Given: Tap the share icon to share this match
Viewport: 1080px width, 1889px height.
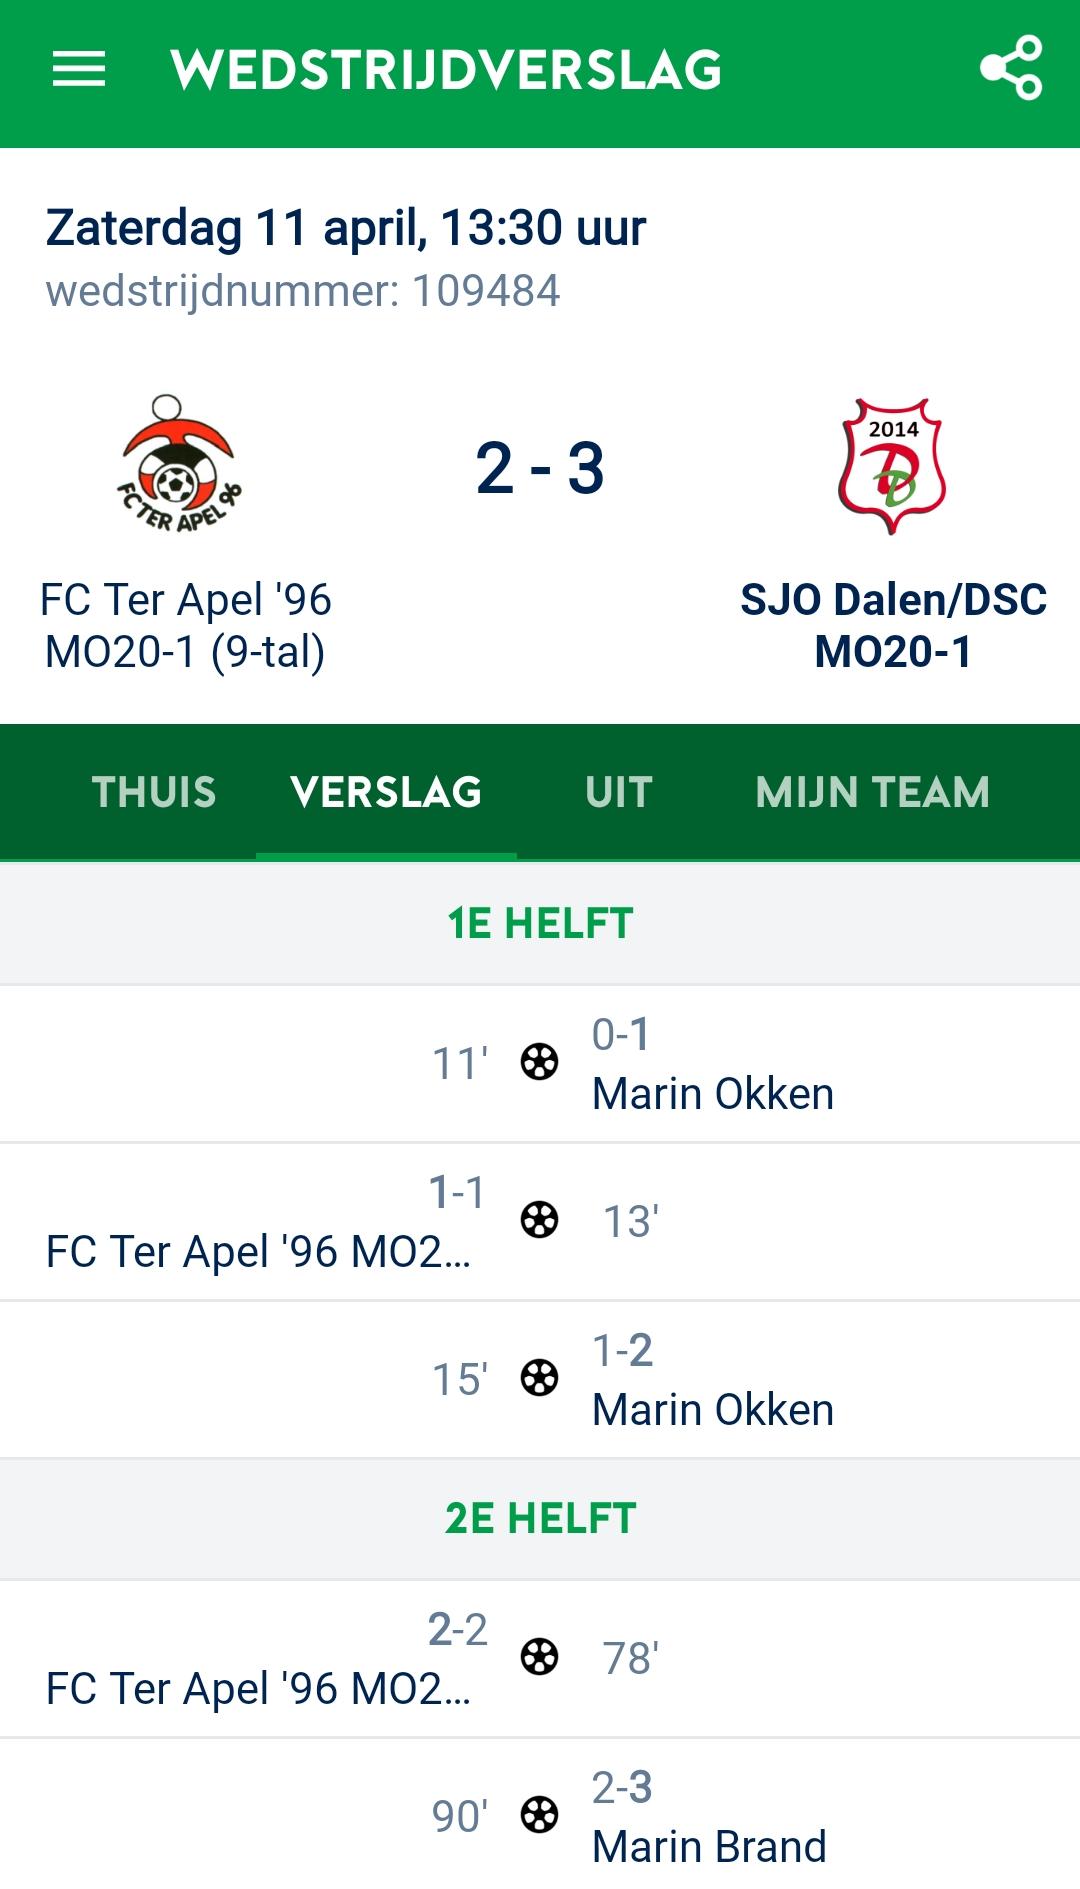Looking at the screenshot, I should click(x=1013, y=71).
